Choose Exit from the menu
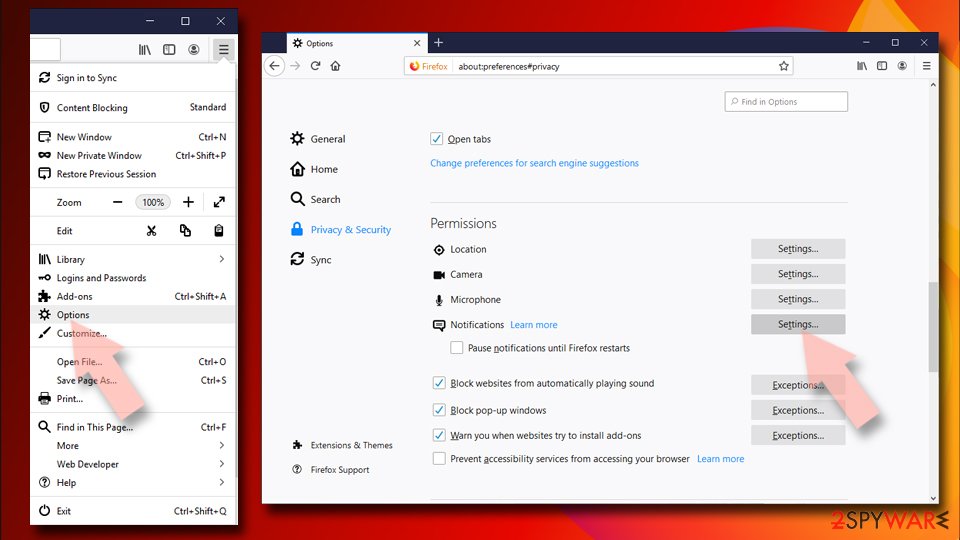 click(133, 511)
